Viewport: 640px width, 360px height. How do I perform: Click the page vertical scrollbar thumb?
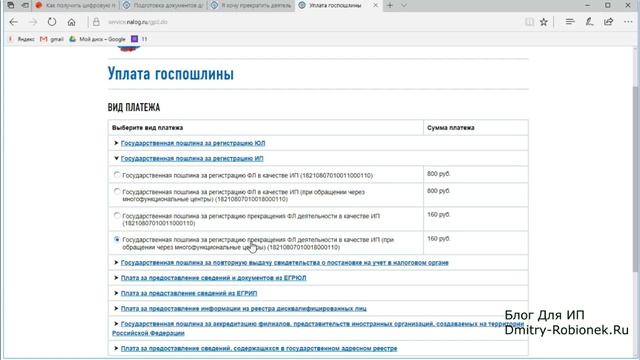click(636, 179)
